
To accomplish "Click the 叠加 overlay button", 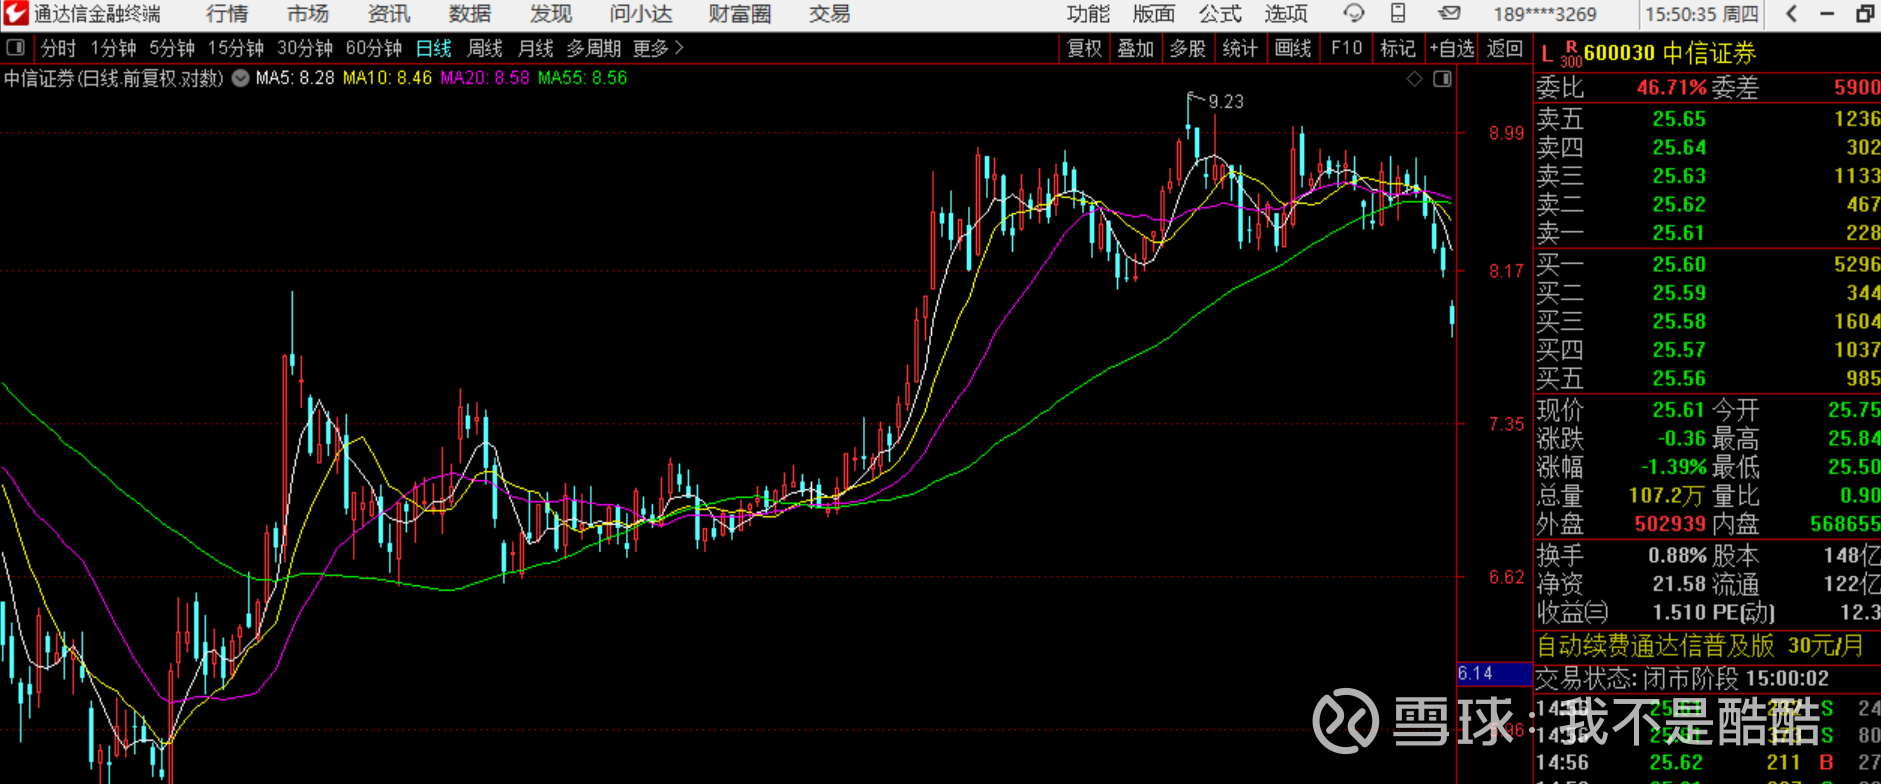I will point(1136,48).
